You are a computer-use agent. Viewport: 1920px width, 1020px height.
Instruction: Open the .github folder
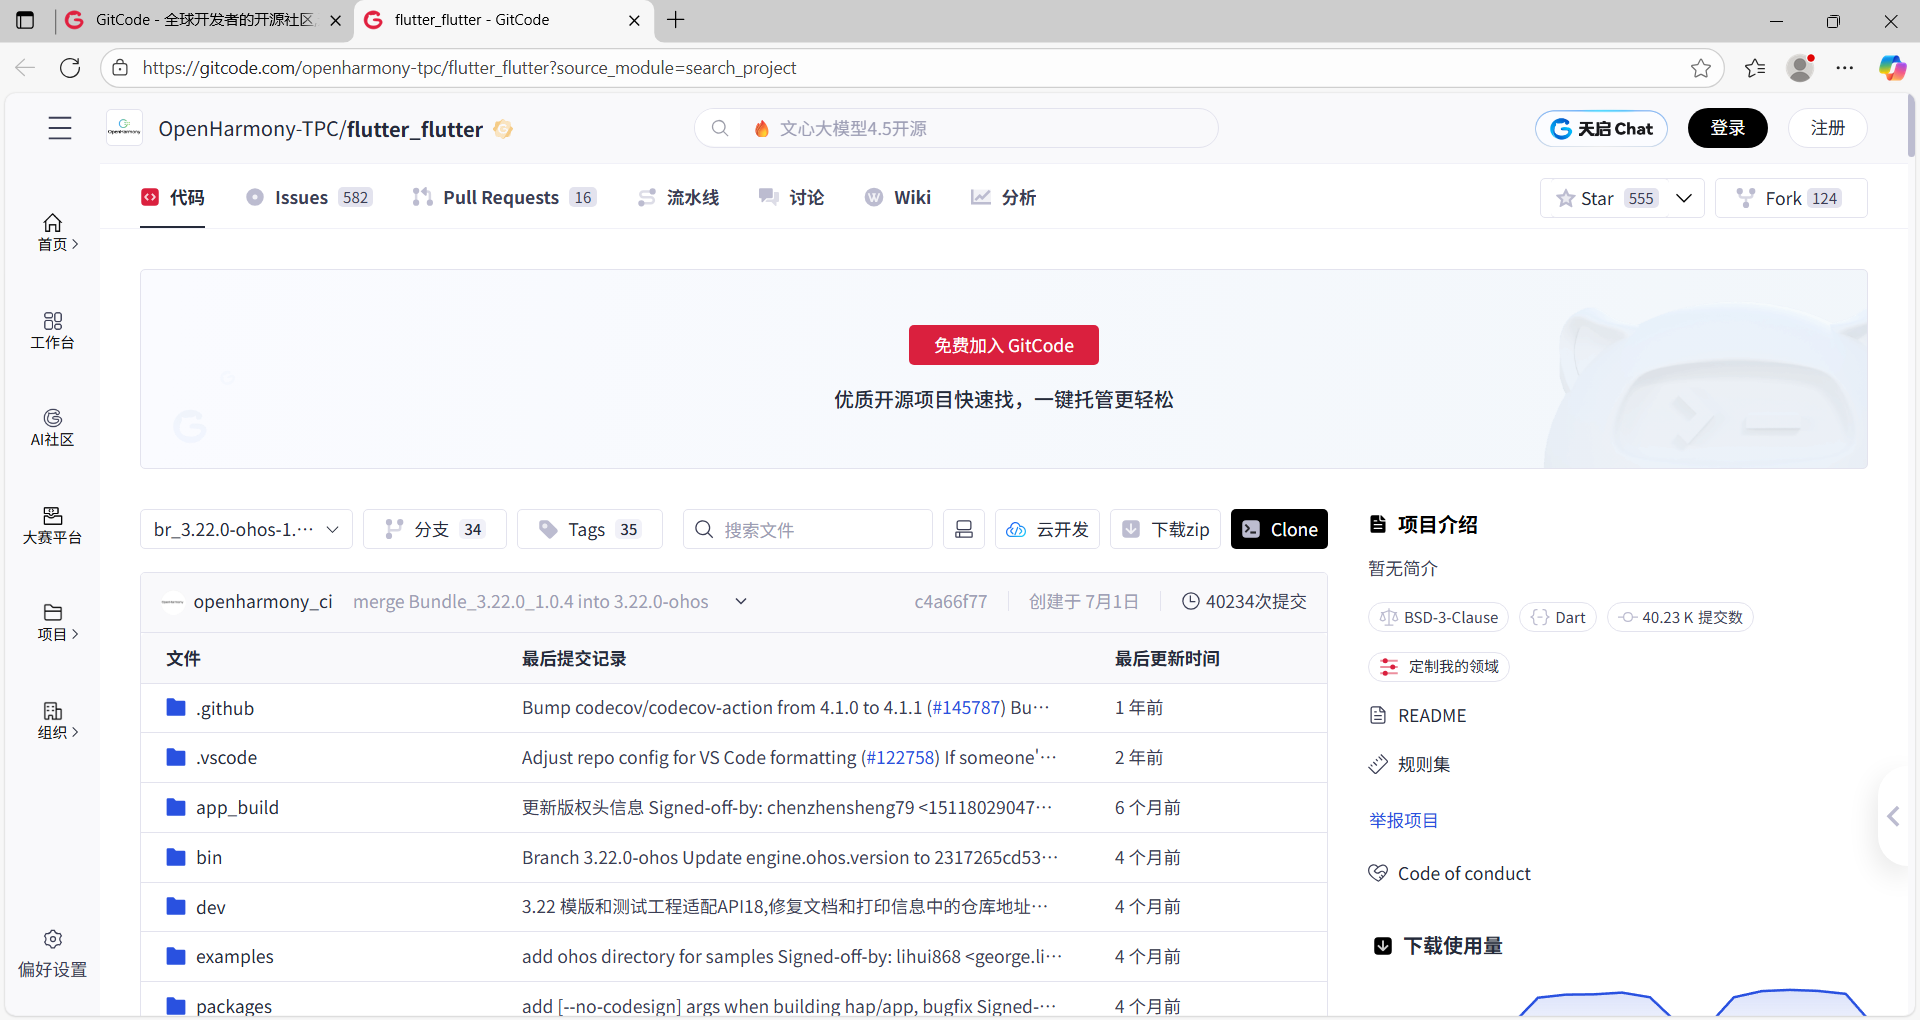(225, 708)
